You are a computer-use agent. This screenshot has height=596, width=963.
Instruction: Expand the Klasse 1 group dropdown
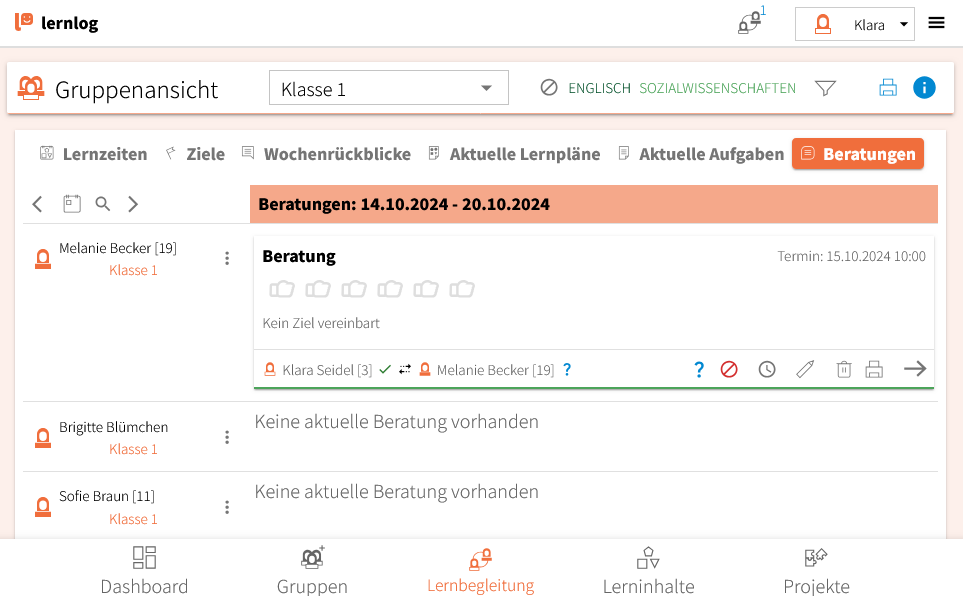tap(388, 88)
